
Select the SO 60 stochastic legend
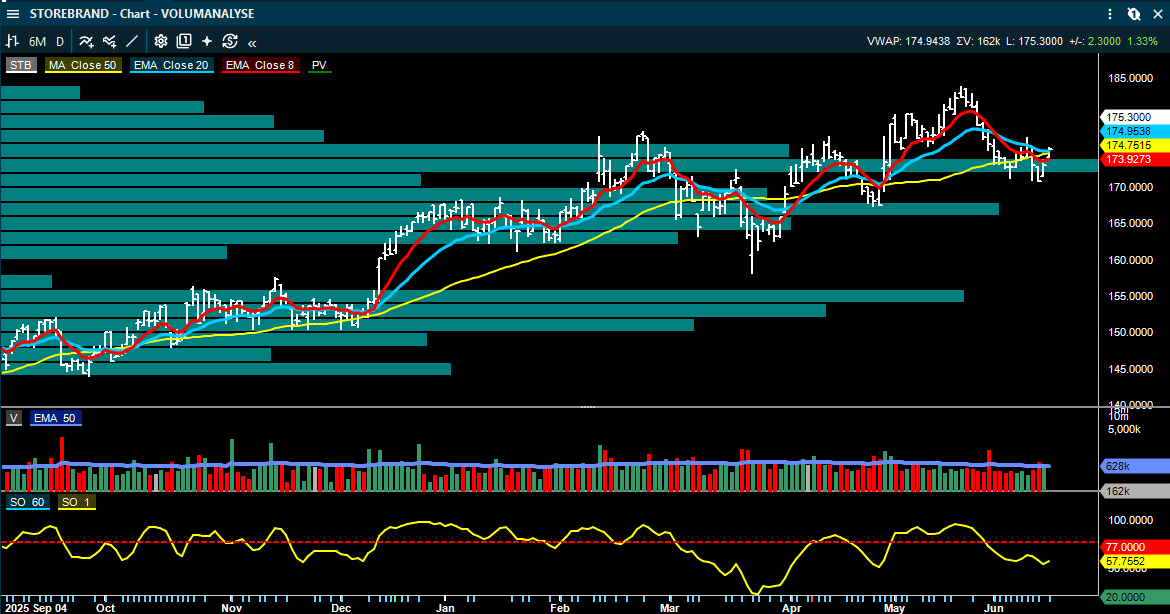(x=28, y=502)
